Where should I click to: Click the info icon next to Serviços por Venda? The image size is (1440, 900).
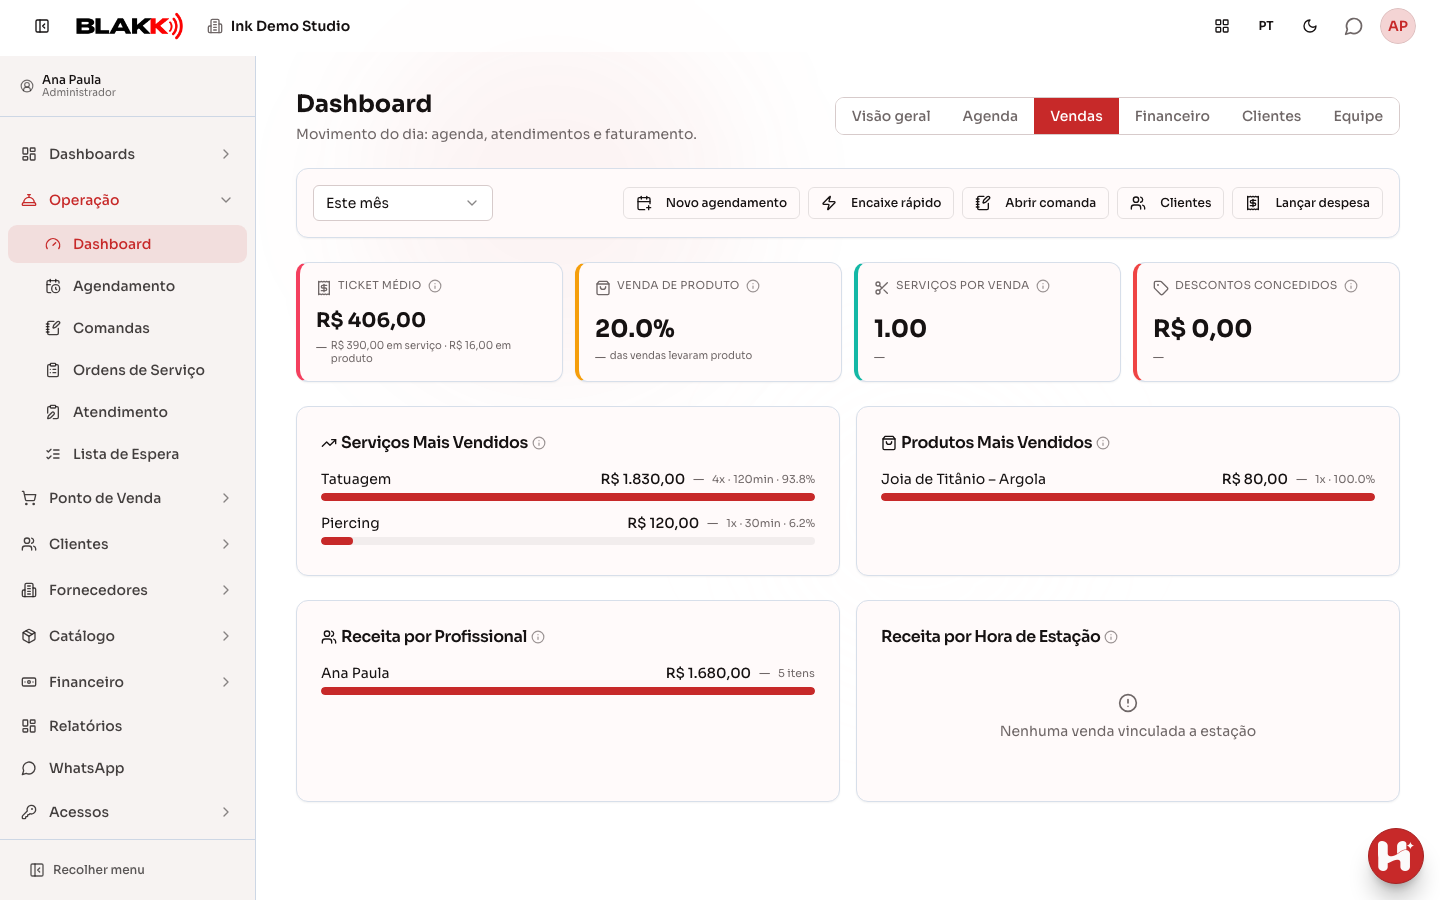[1043, 286]
